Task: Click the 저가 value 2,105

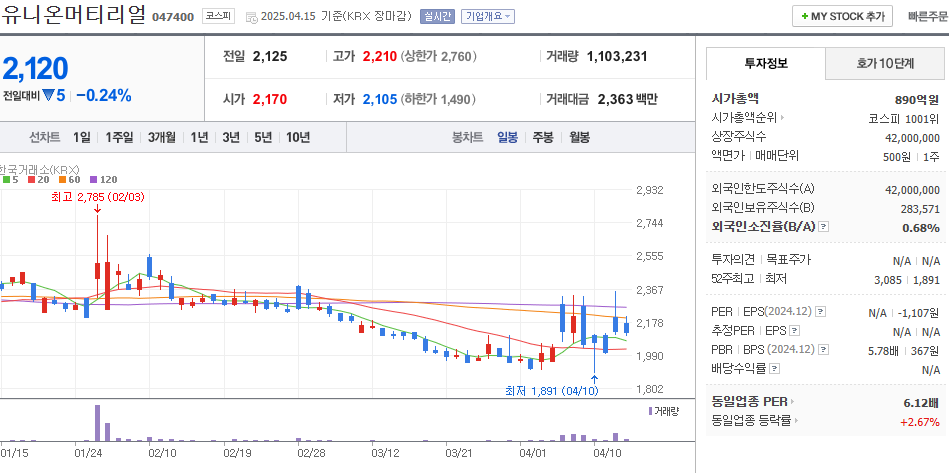Action: pyautogui.click(x=379, y=100)
